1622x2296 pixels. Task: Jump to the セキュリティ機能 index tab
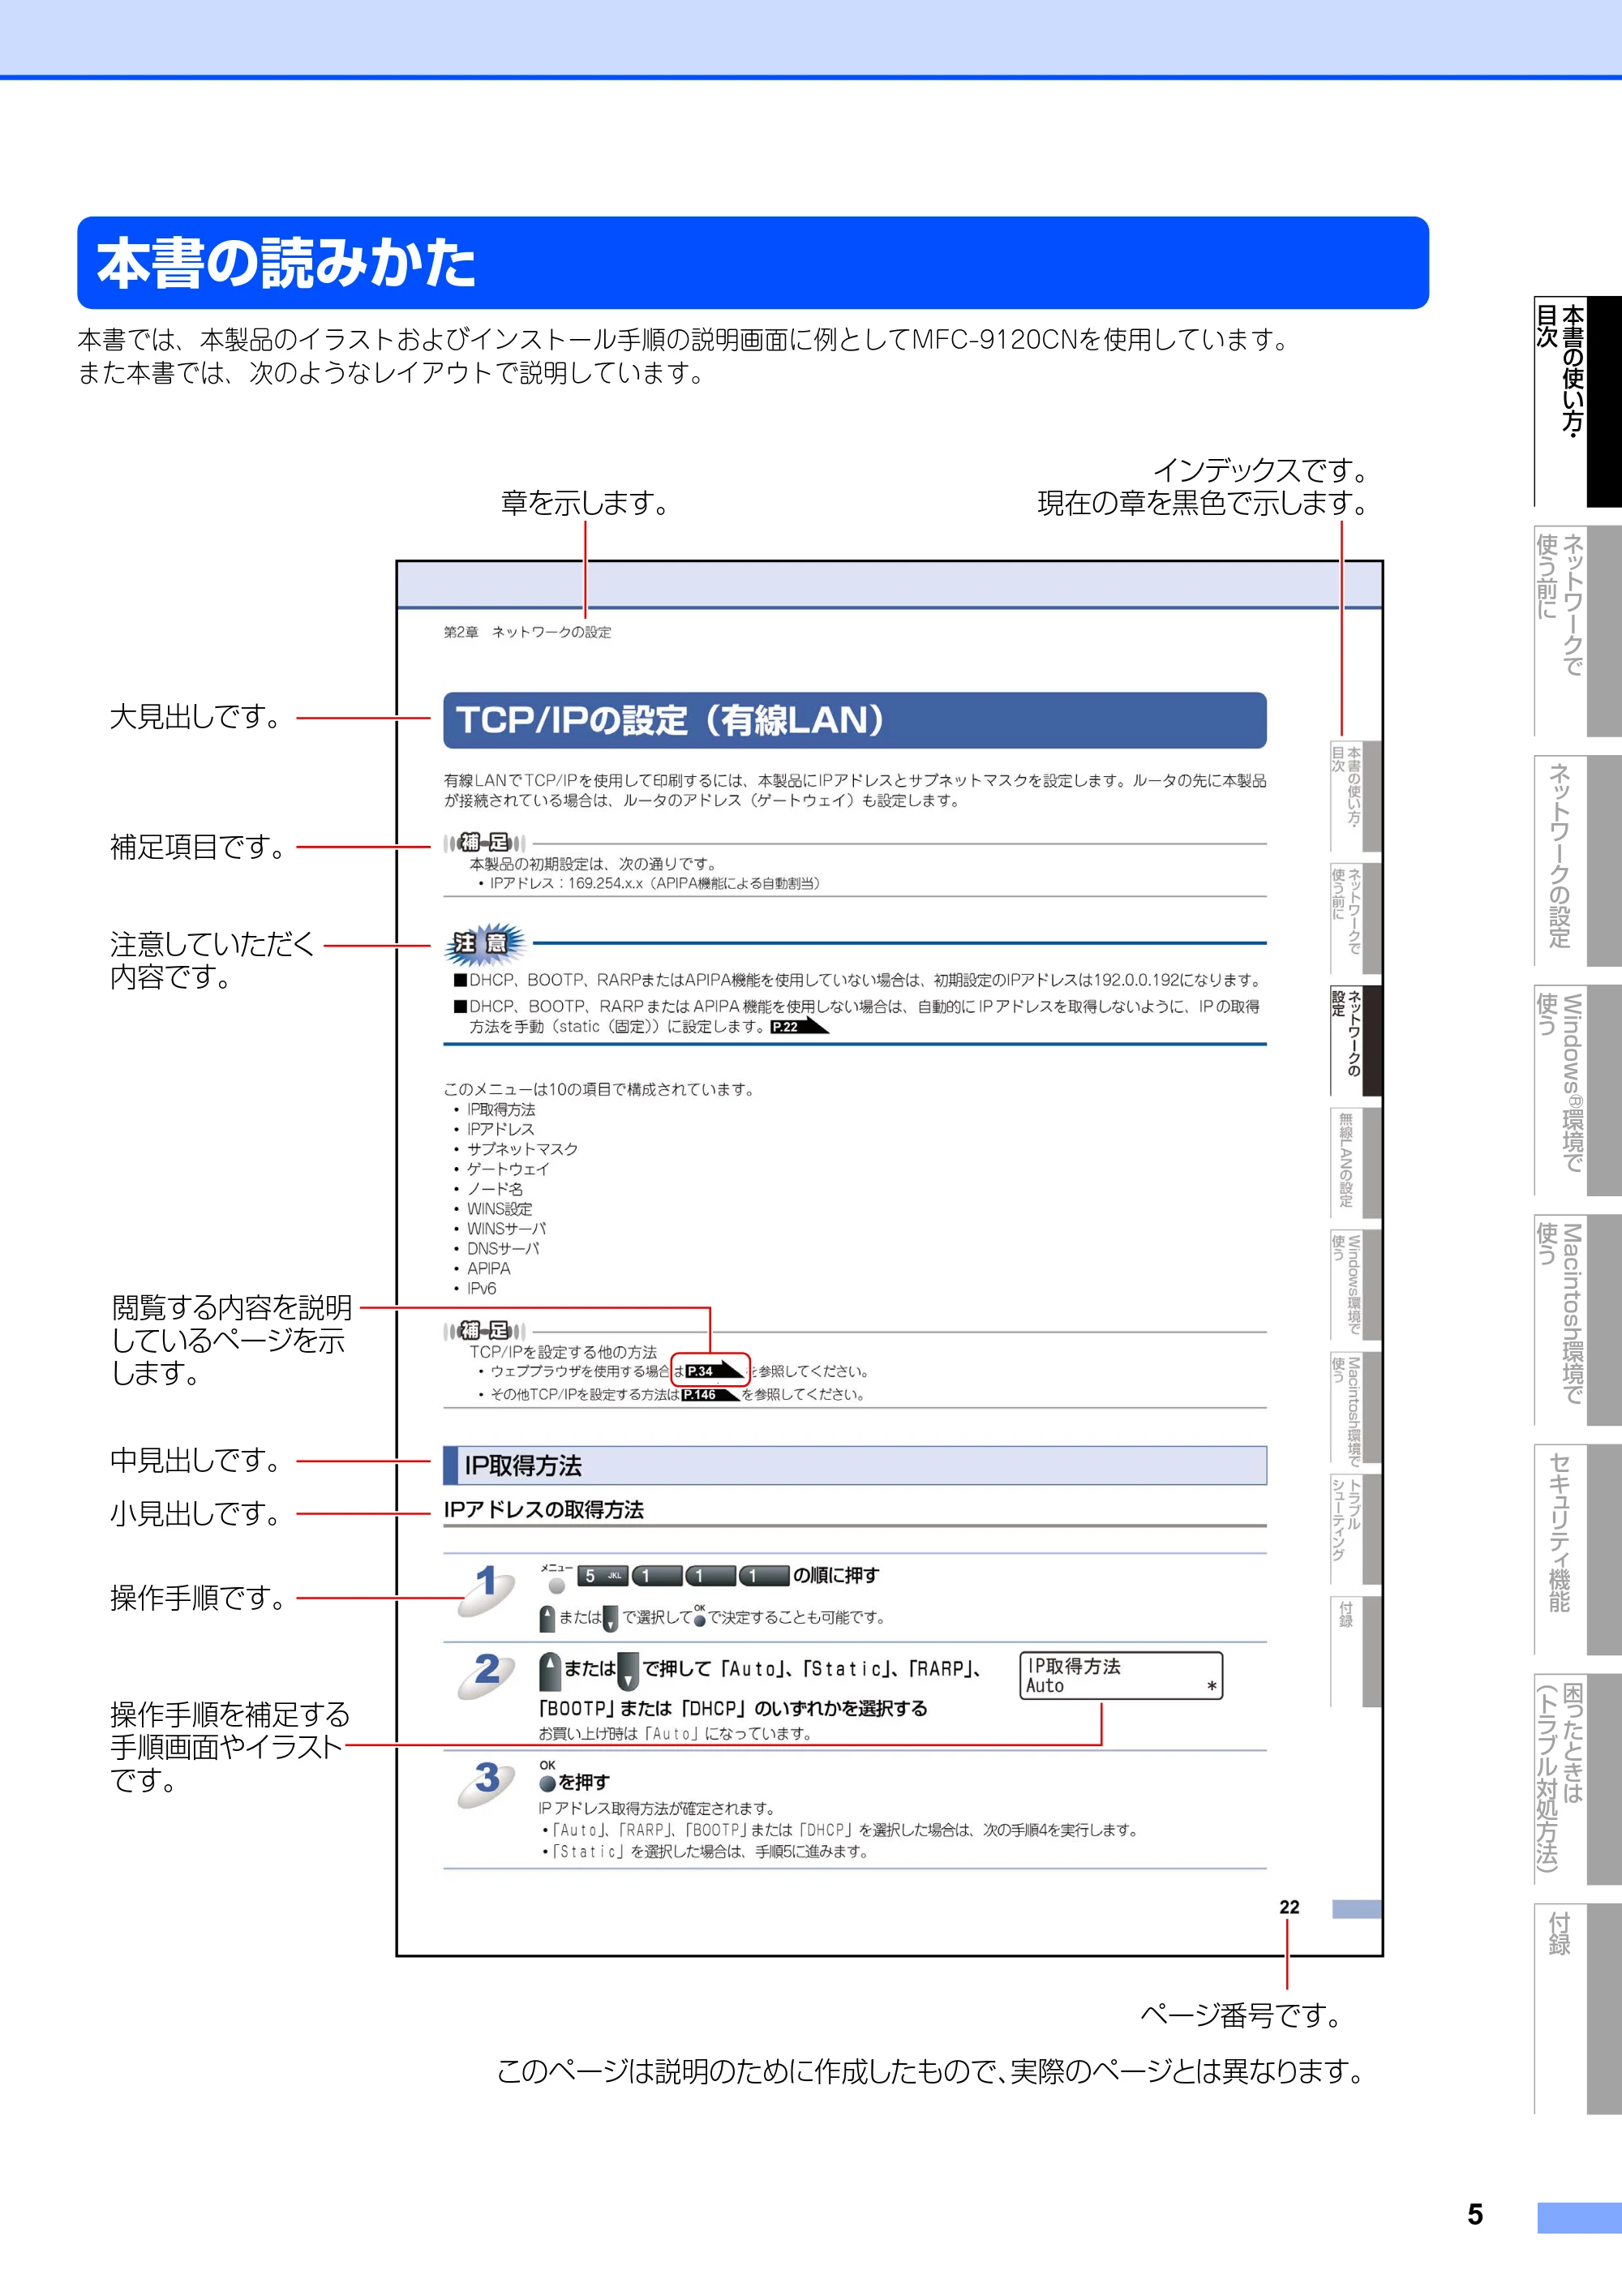pyautogui.click(x=1577, y=1549)
